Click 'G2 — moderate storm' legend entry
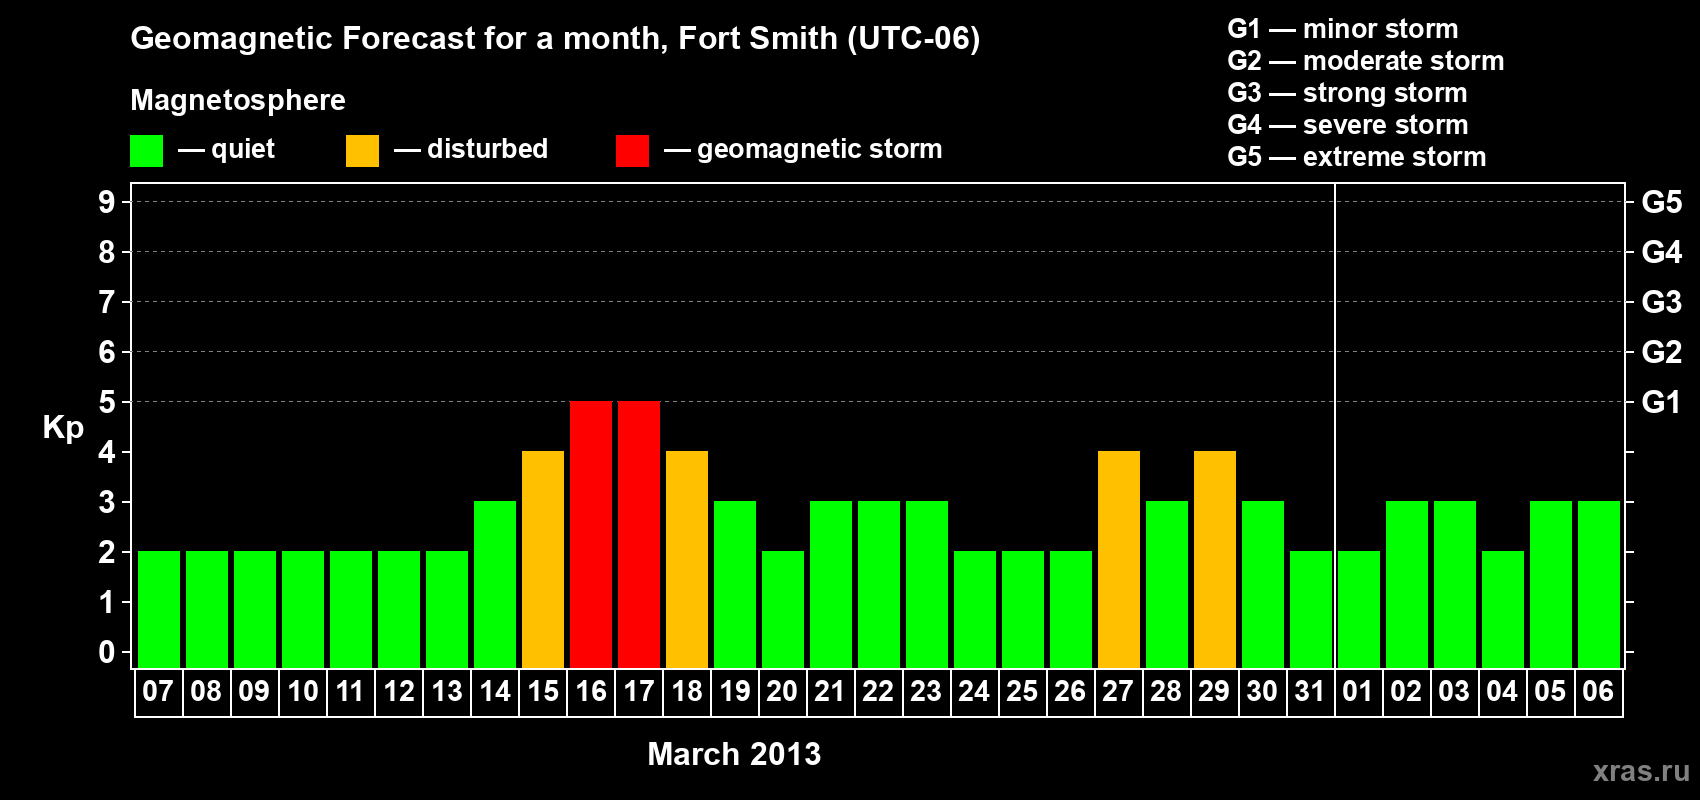1700x800 pixels. pyautogui.click(x=1366, y=61)
